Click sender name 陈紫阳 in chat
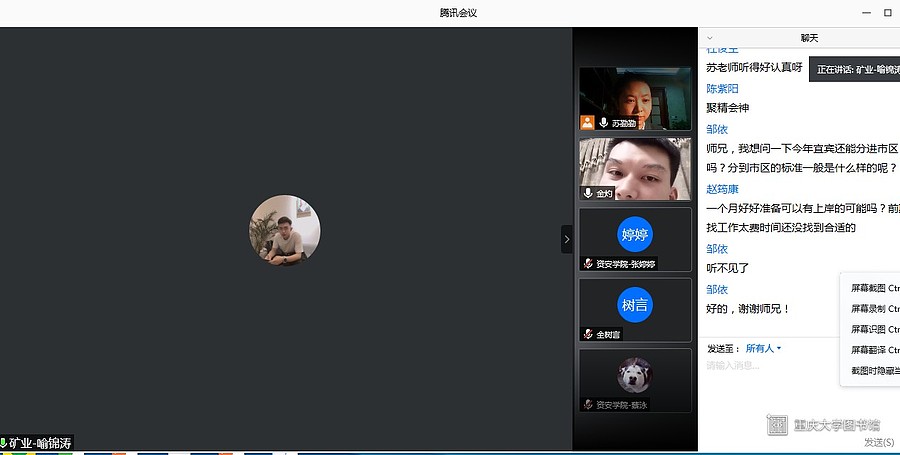900x455 pixels. [722, 89]
